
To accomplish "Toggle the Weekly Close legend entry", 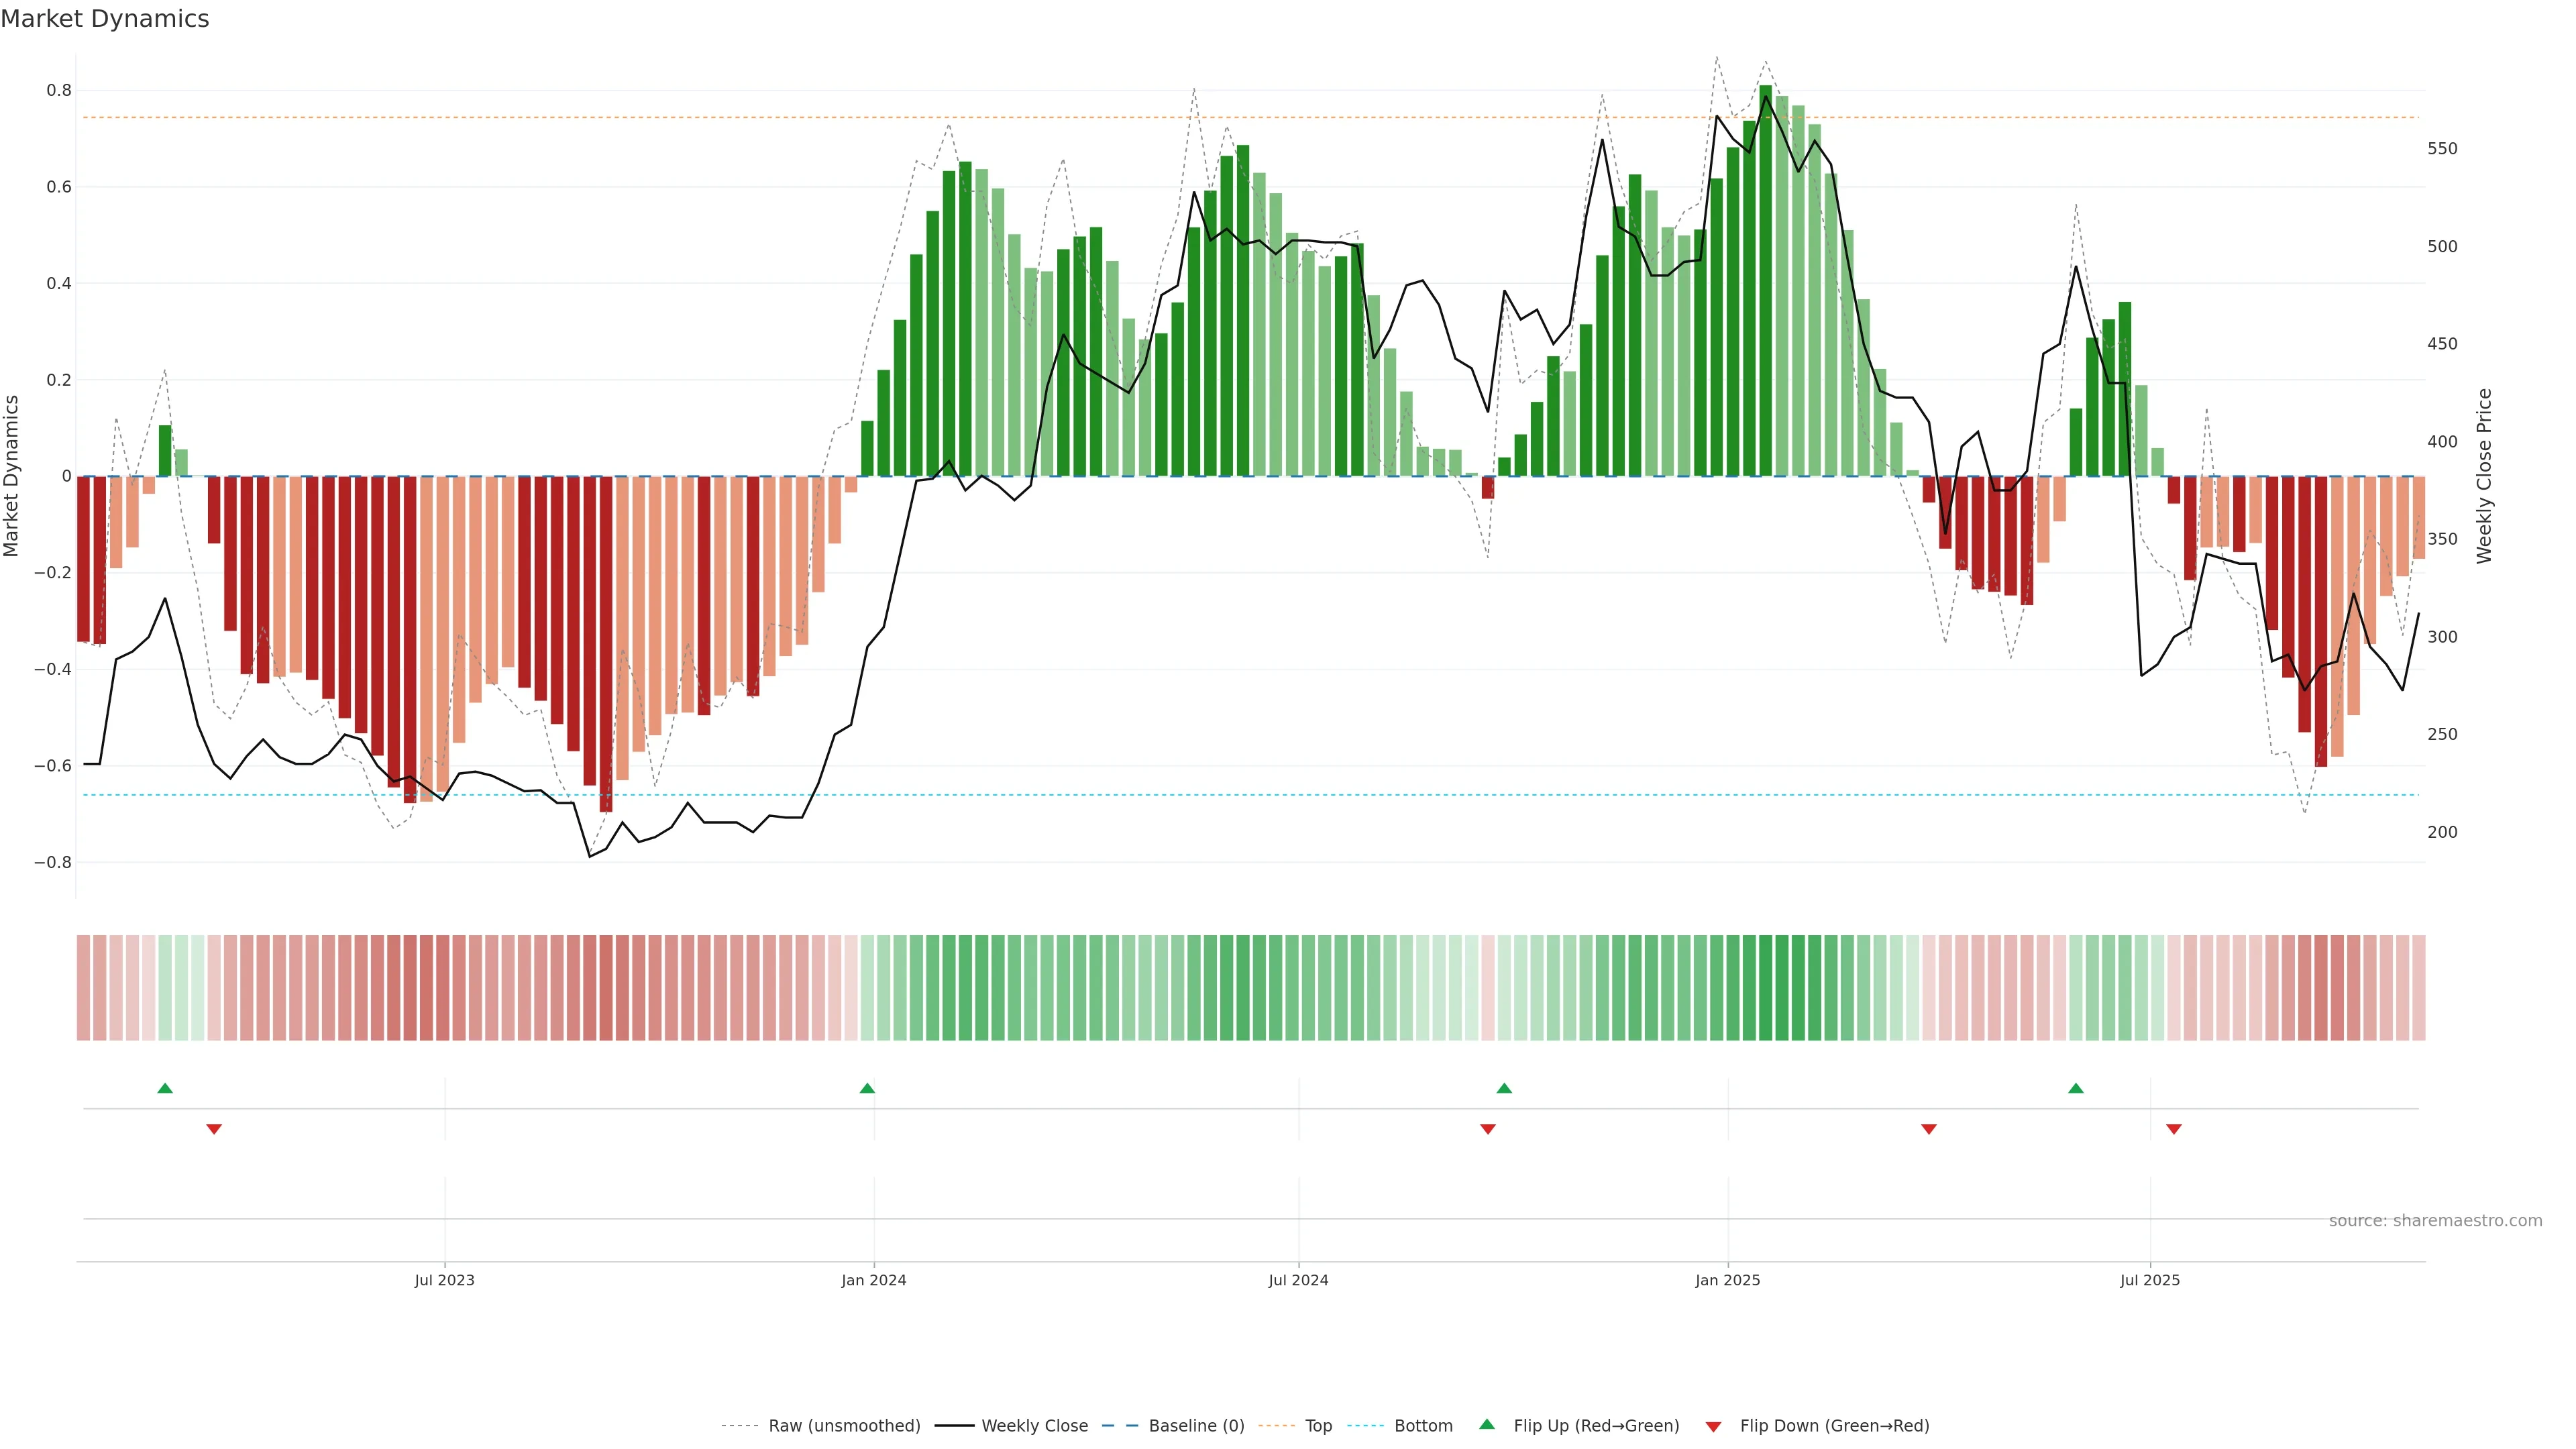I will coord(1034,1426).
